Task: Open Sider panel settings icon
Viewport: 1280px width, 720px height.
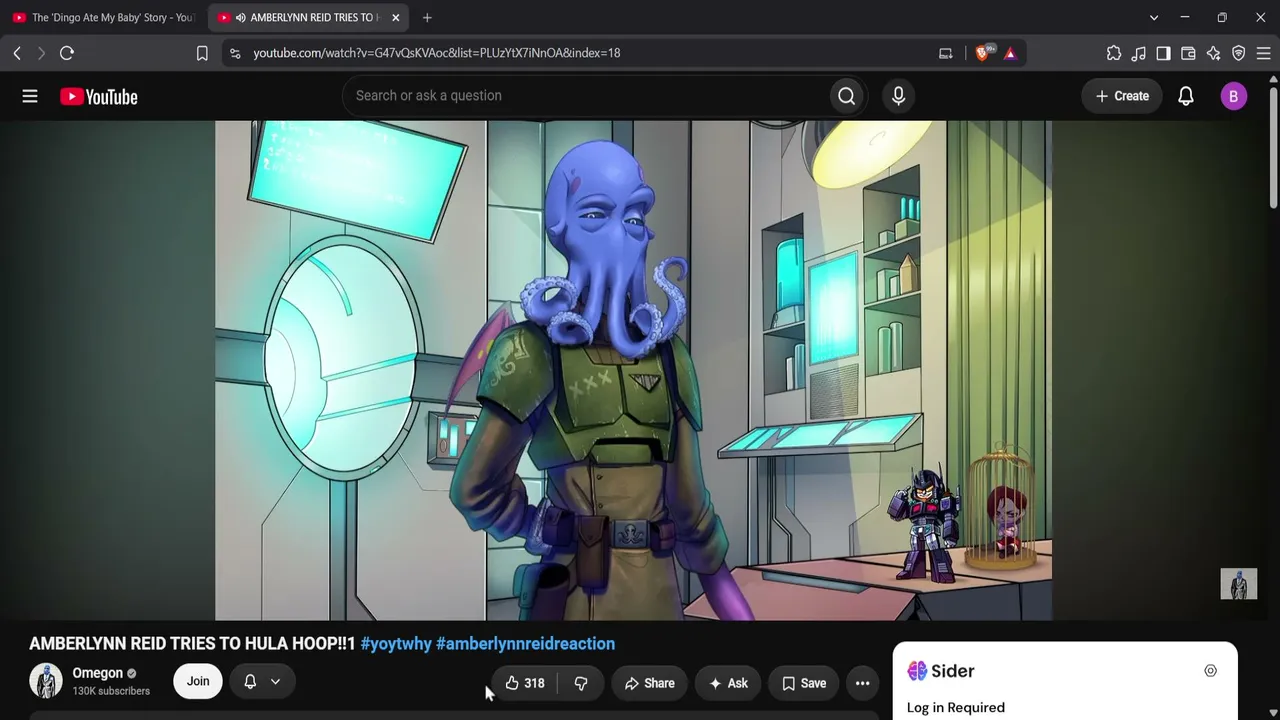Action: pyautogui.click(x=1210, y=671)
